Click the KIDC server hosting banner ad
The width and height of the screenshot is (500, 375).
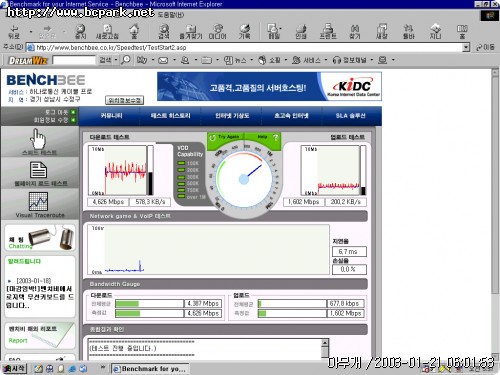pyautogui.click(x=269, y=86)
